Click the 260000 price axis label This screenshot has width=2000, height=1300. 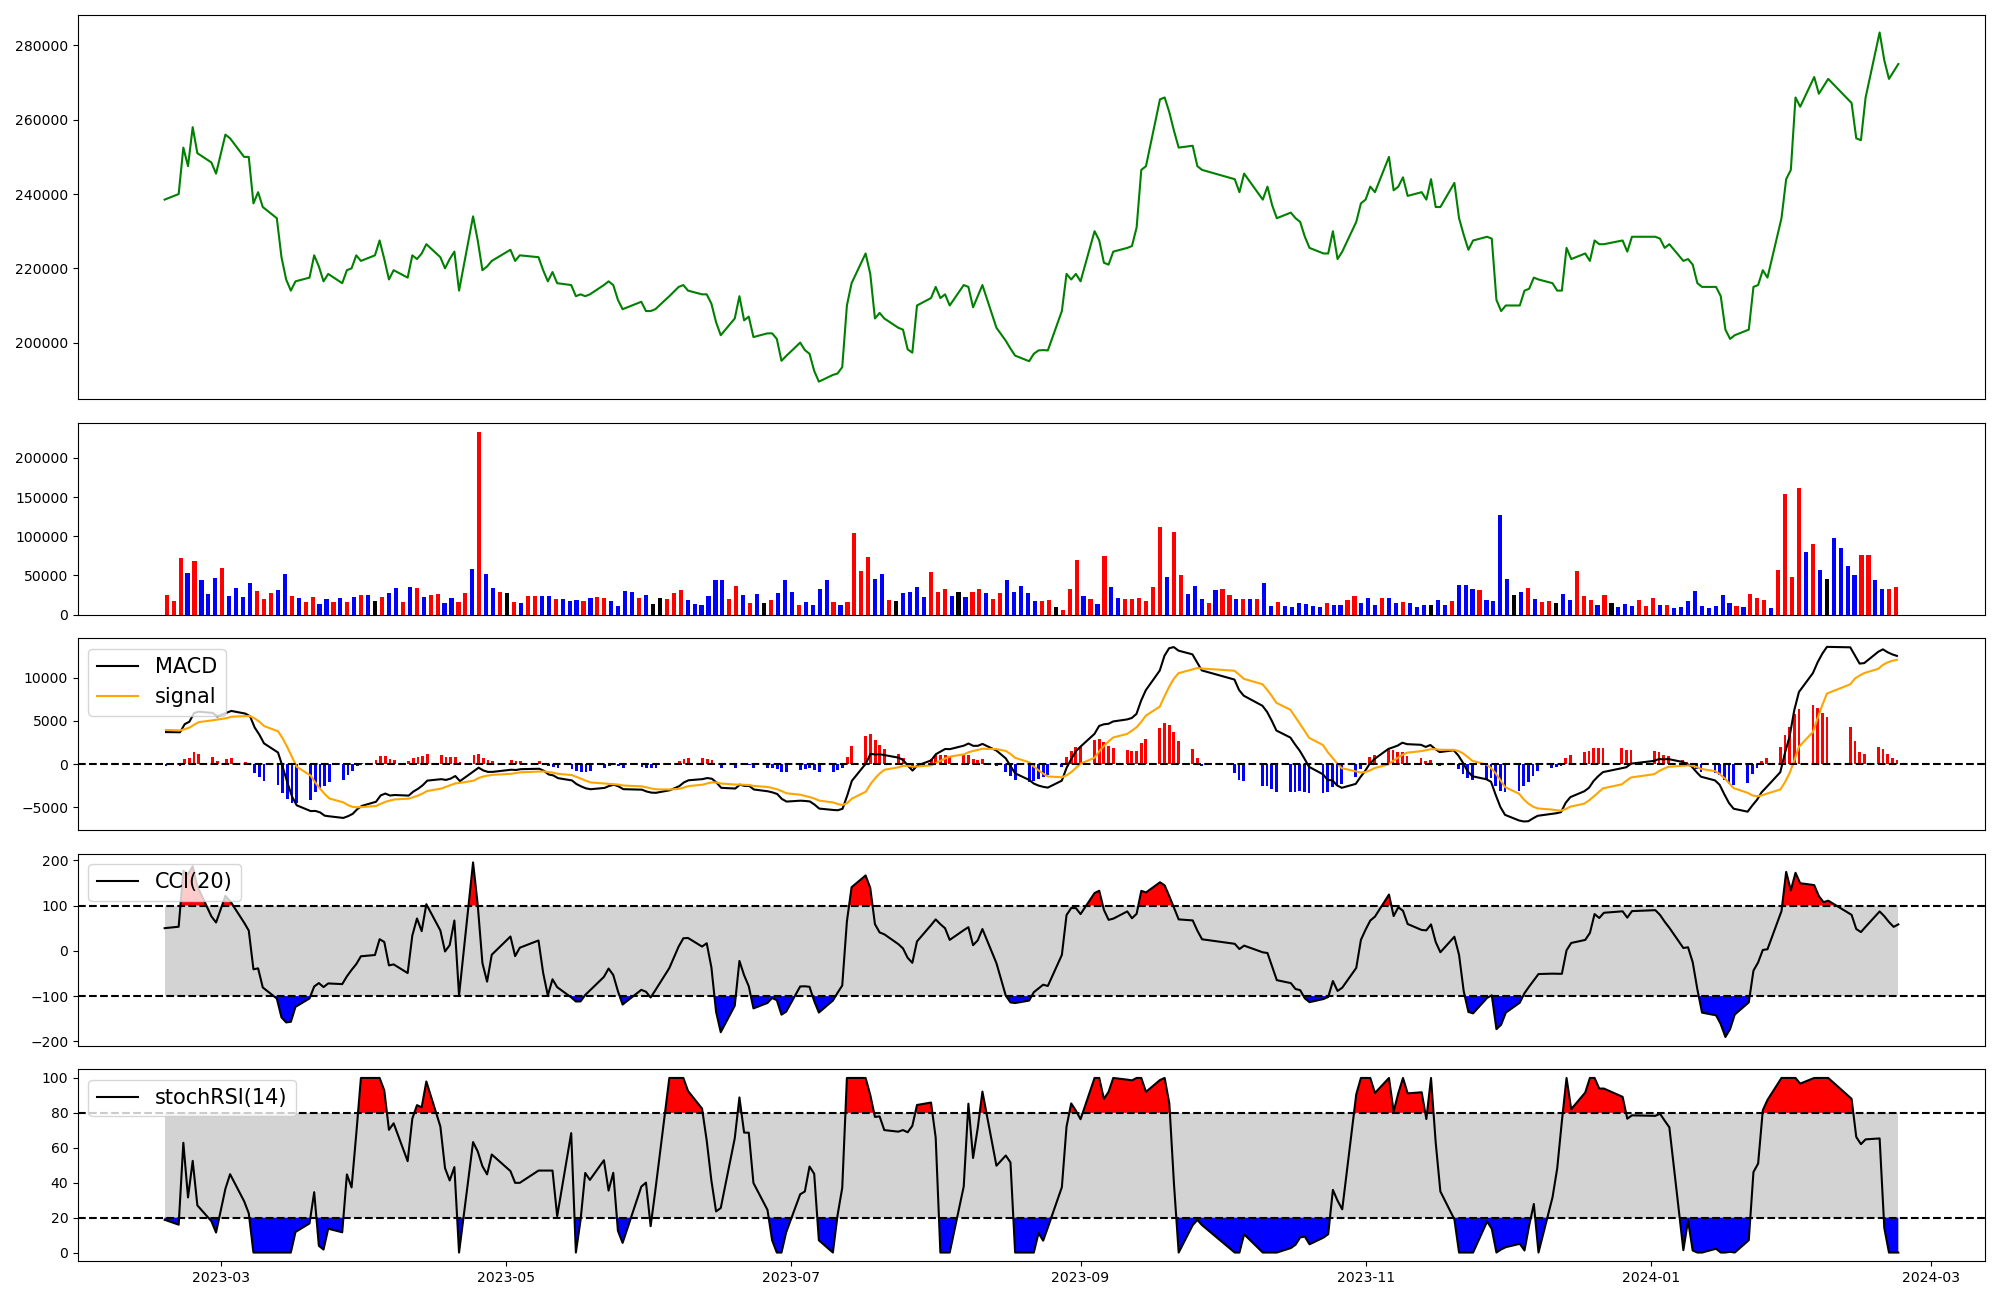click(41, 120)
